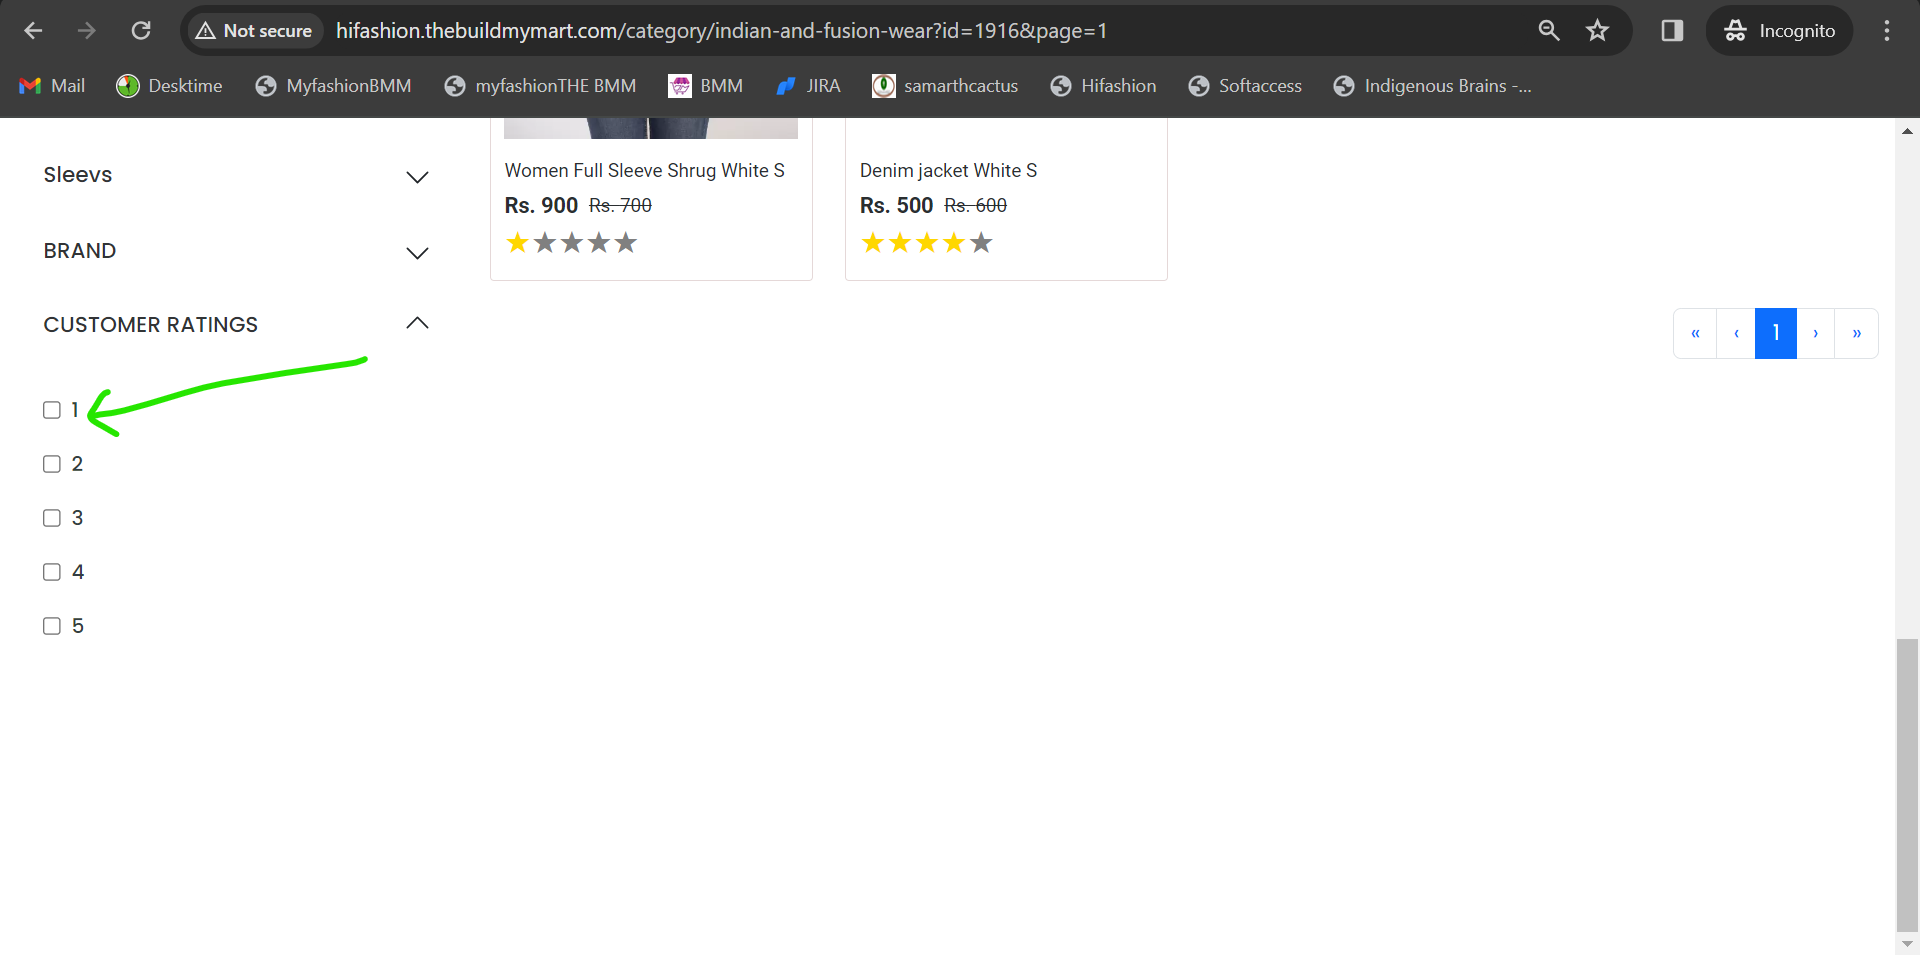Click the Rs. 900 price text
The height and width of the screenshot is (955, 1920).
[x=541, y=205]
